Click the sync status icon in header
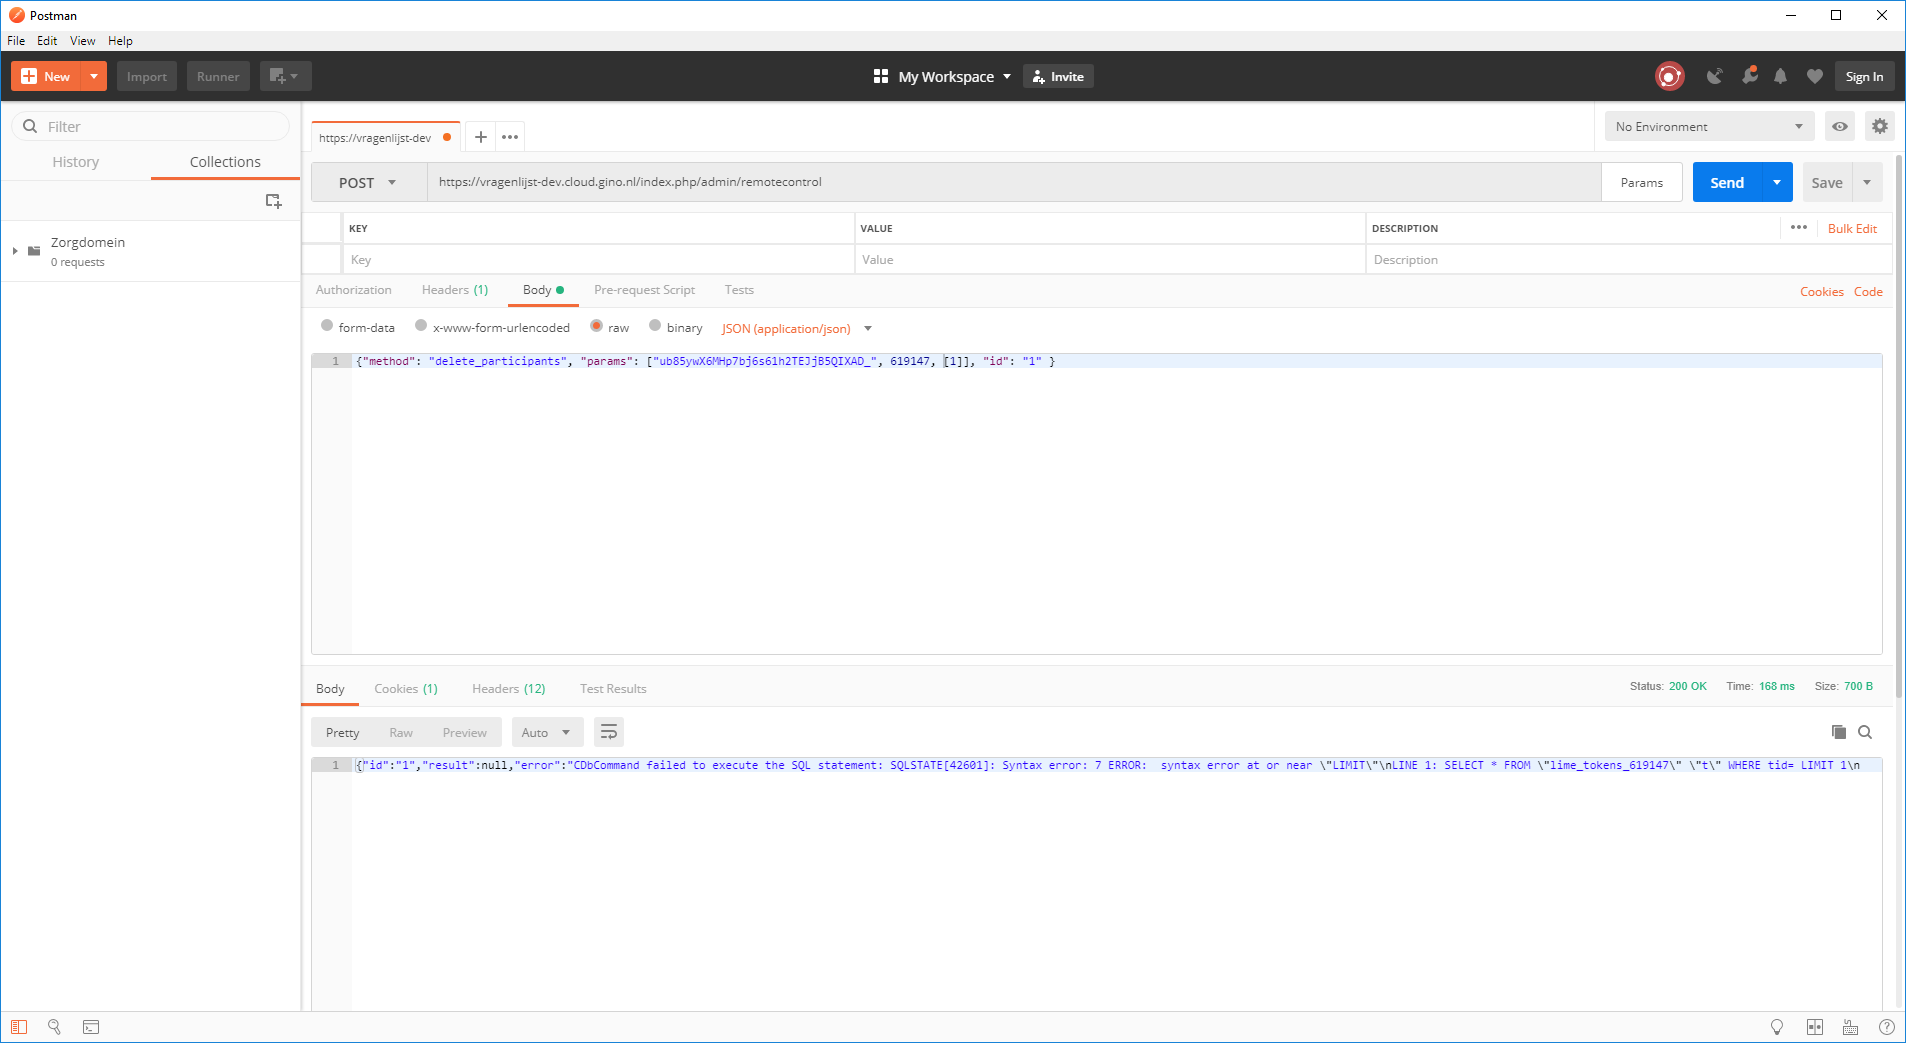 pos(1669,77)
